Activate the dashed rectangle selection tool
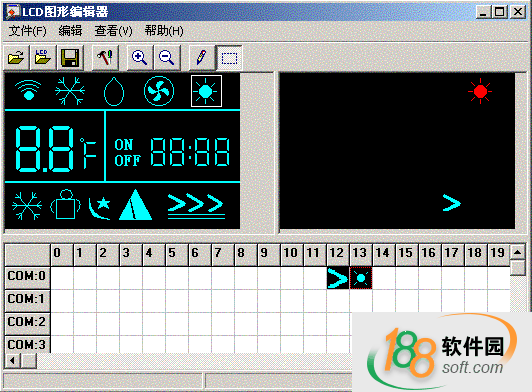The image size is (532, 392). coord(229,58)
